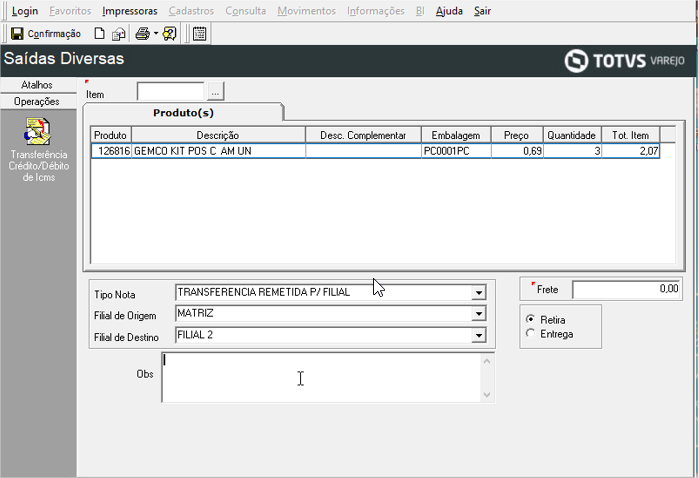699x478 pixels.
Task: Click the Quantidade column header
Action: click(x=572, y=135)
